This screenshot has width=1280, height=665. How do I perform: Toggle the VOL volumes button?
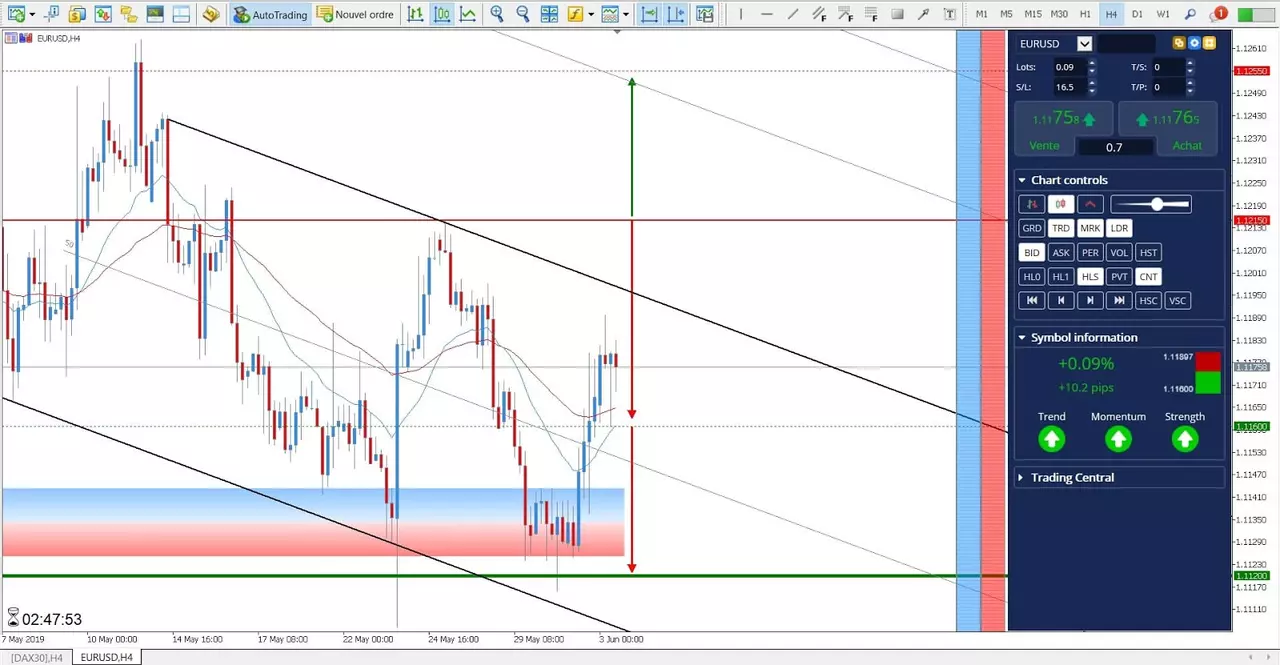(x=1119, y=253)
